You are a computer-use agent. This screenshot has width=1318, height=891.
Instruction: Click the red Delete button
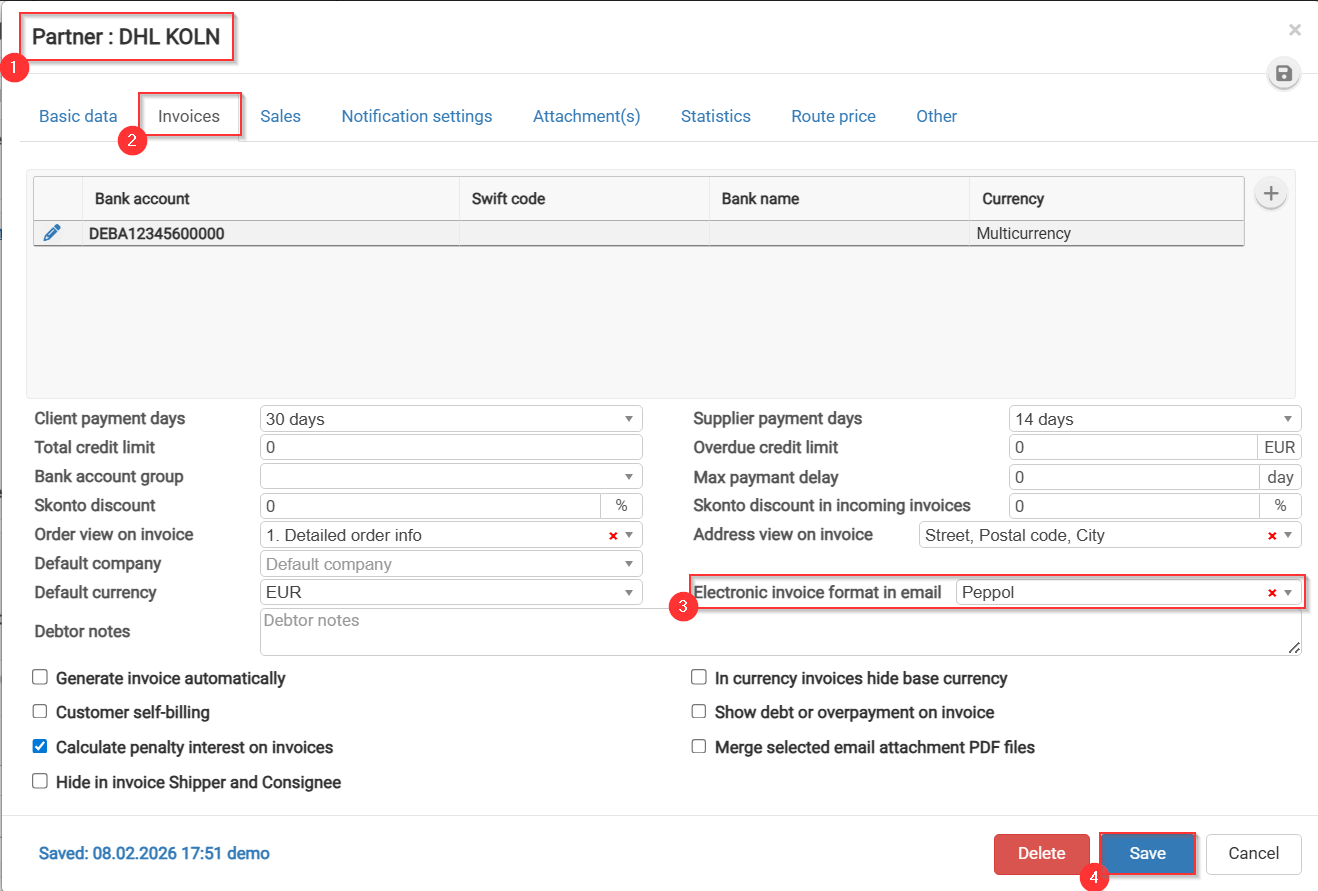point(1041,854)
